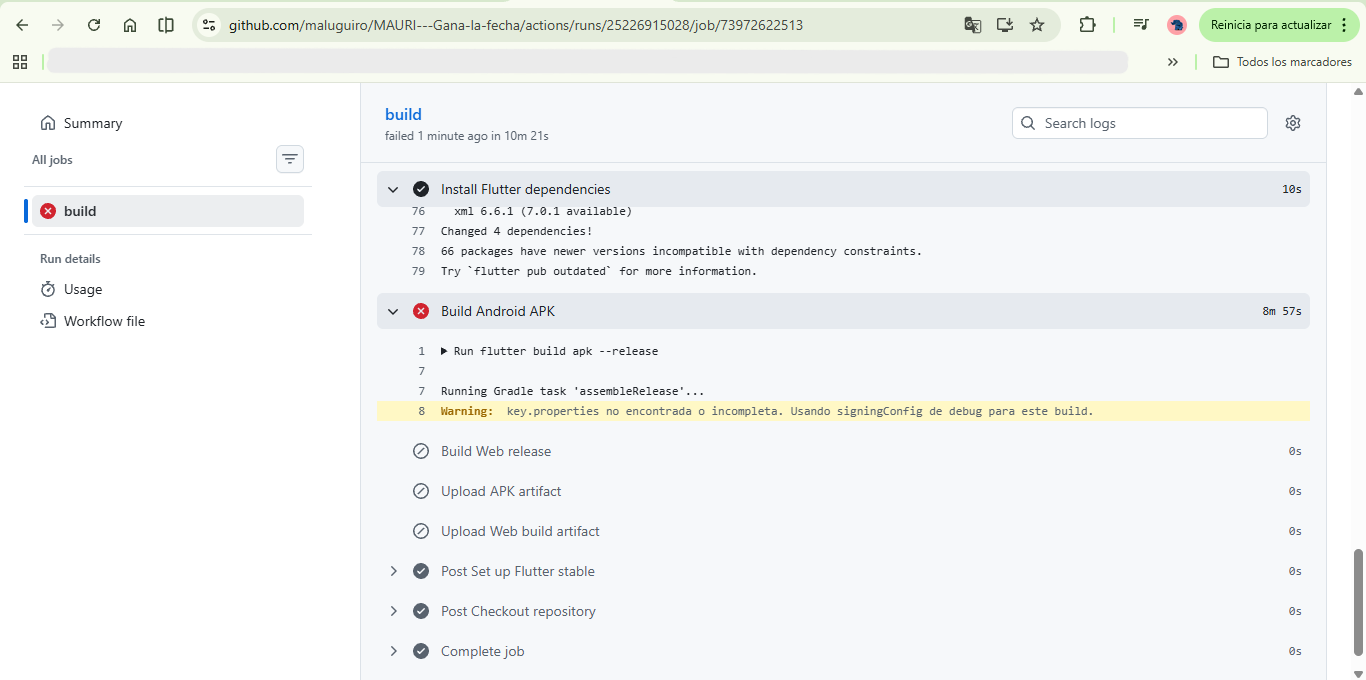Open the apps grid in bookmarks bar
Image resolution: width=1366 pixels, height=680 pixels.
tap(20, 62)
